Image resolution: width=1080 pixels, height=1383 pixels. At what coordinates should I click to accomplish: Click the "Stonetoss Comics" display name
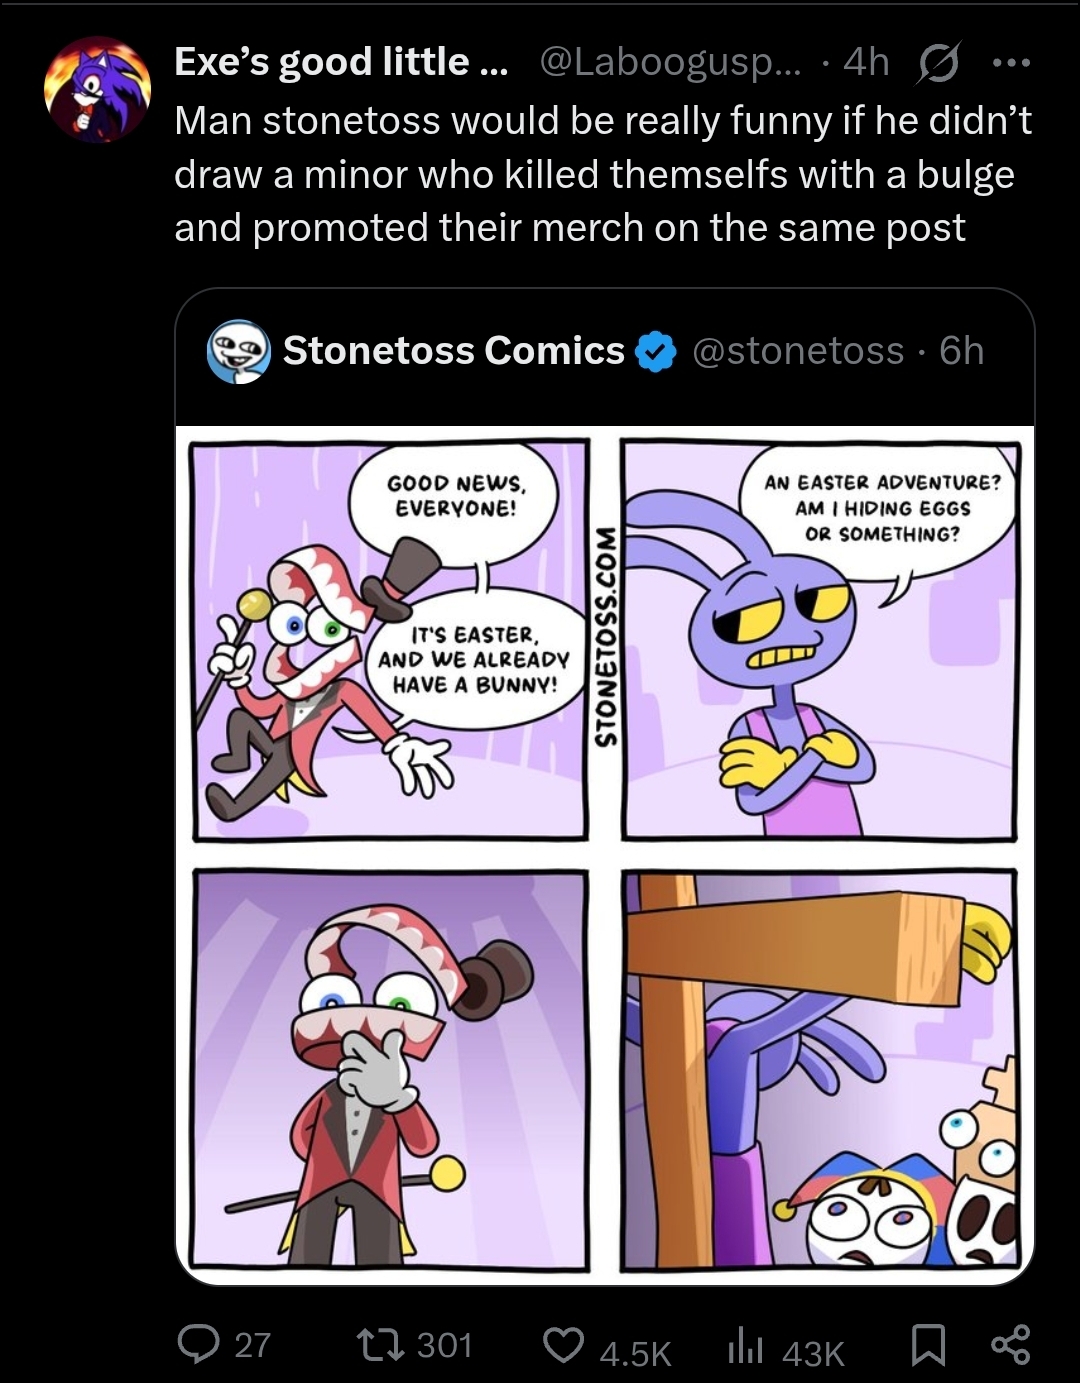[x=454, y=351]
